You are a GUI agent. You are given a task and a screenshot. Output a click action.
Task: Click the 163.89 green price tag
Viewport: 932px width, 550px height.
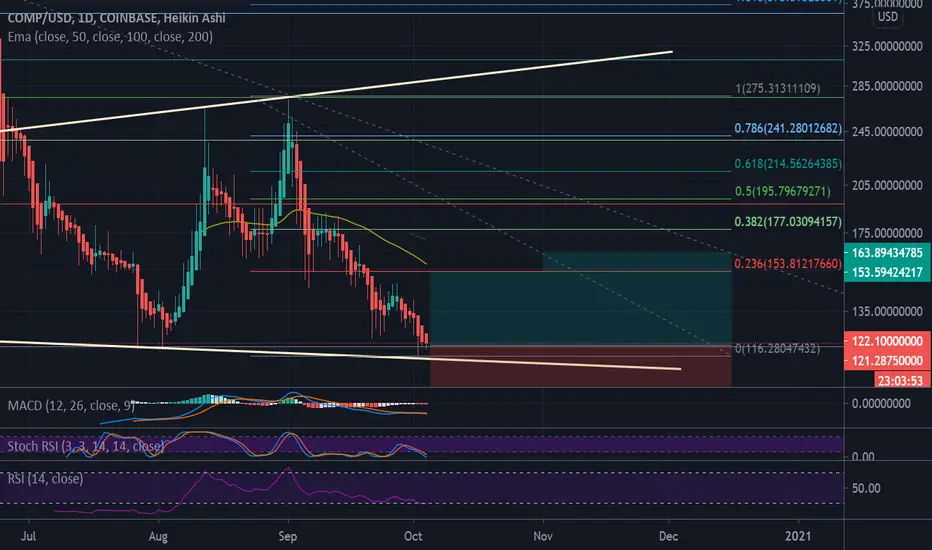[x=887, y=253]
